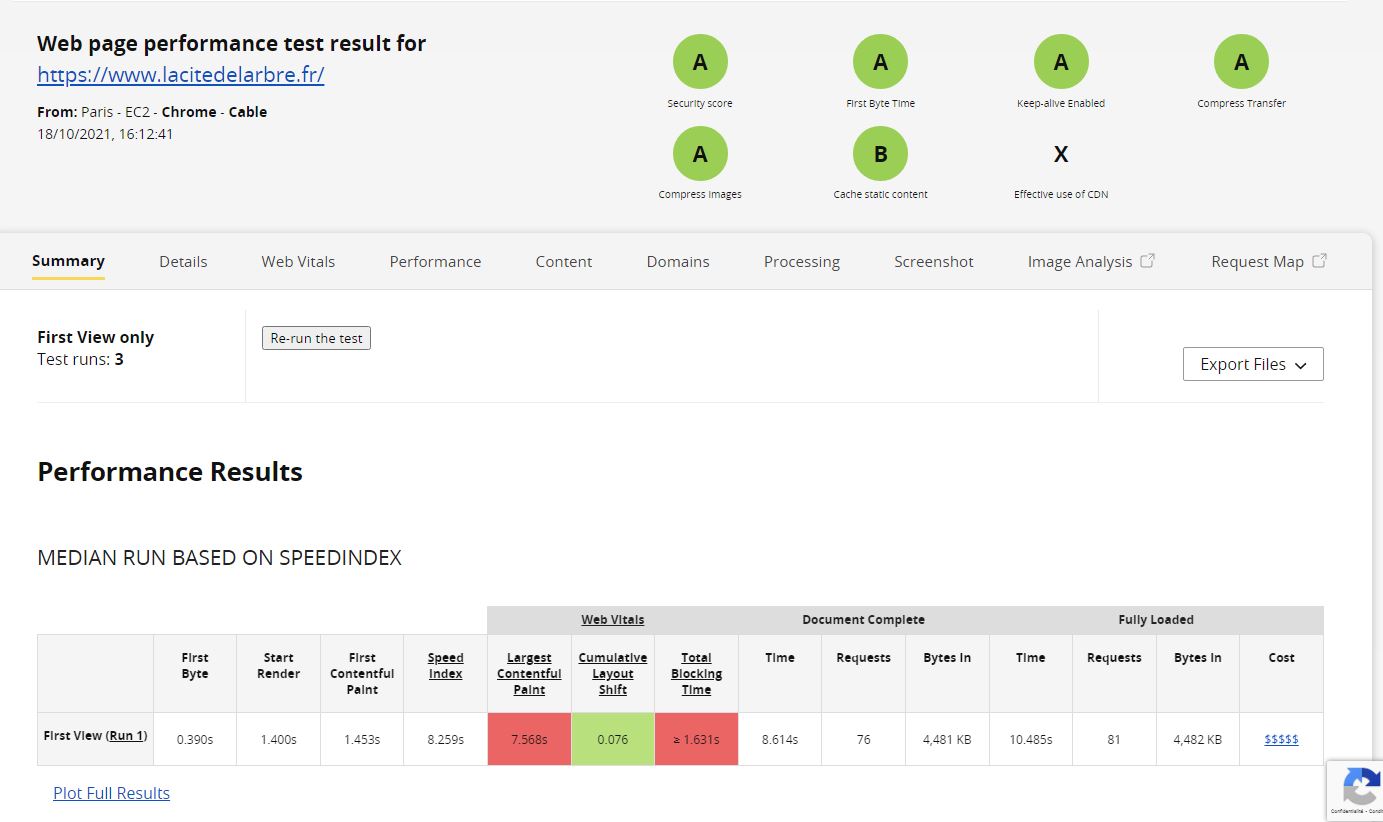Image resolution: width=1383 pixels, height=822 pixels.
Task: Click the 4,481 KB bytes in value
Action: 947,740
